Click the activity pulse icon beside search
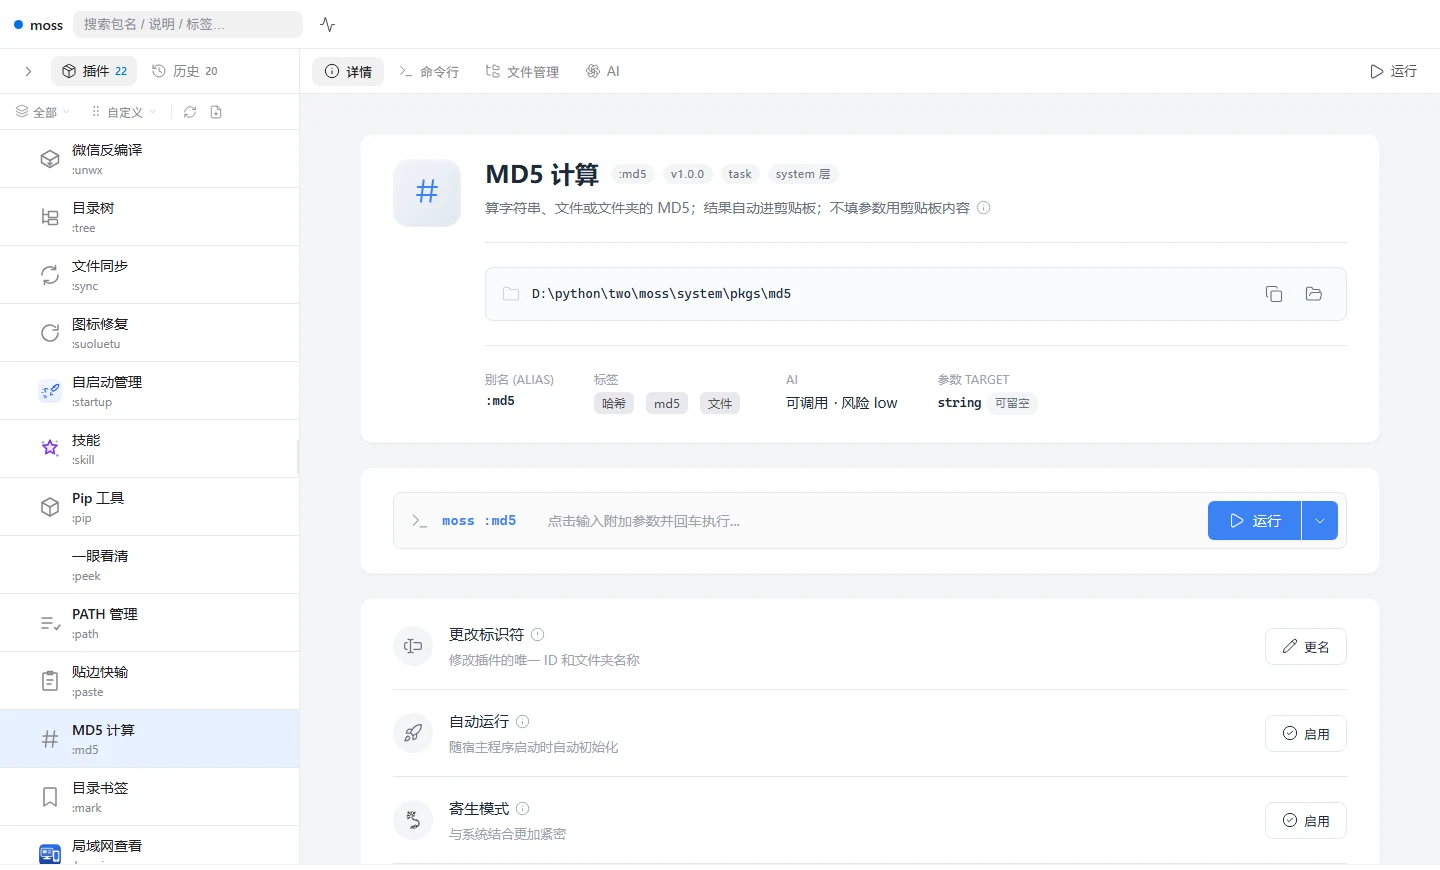 pos(327,24)
